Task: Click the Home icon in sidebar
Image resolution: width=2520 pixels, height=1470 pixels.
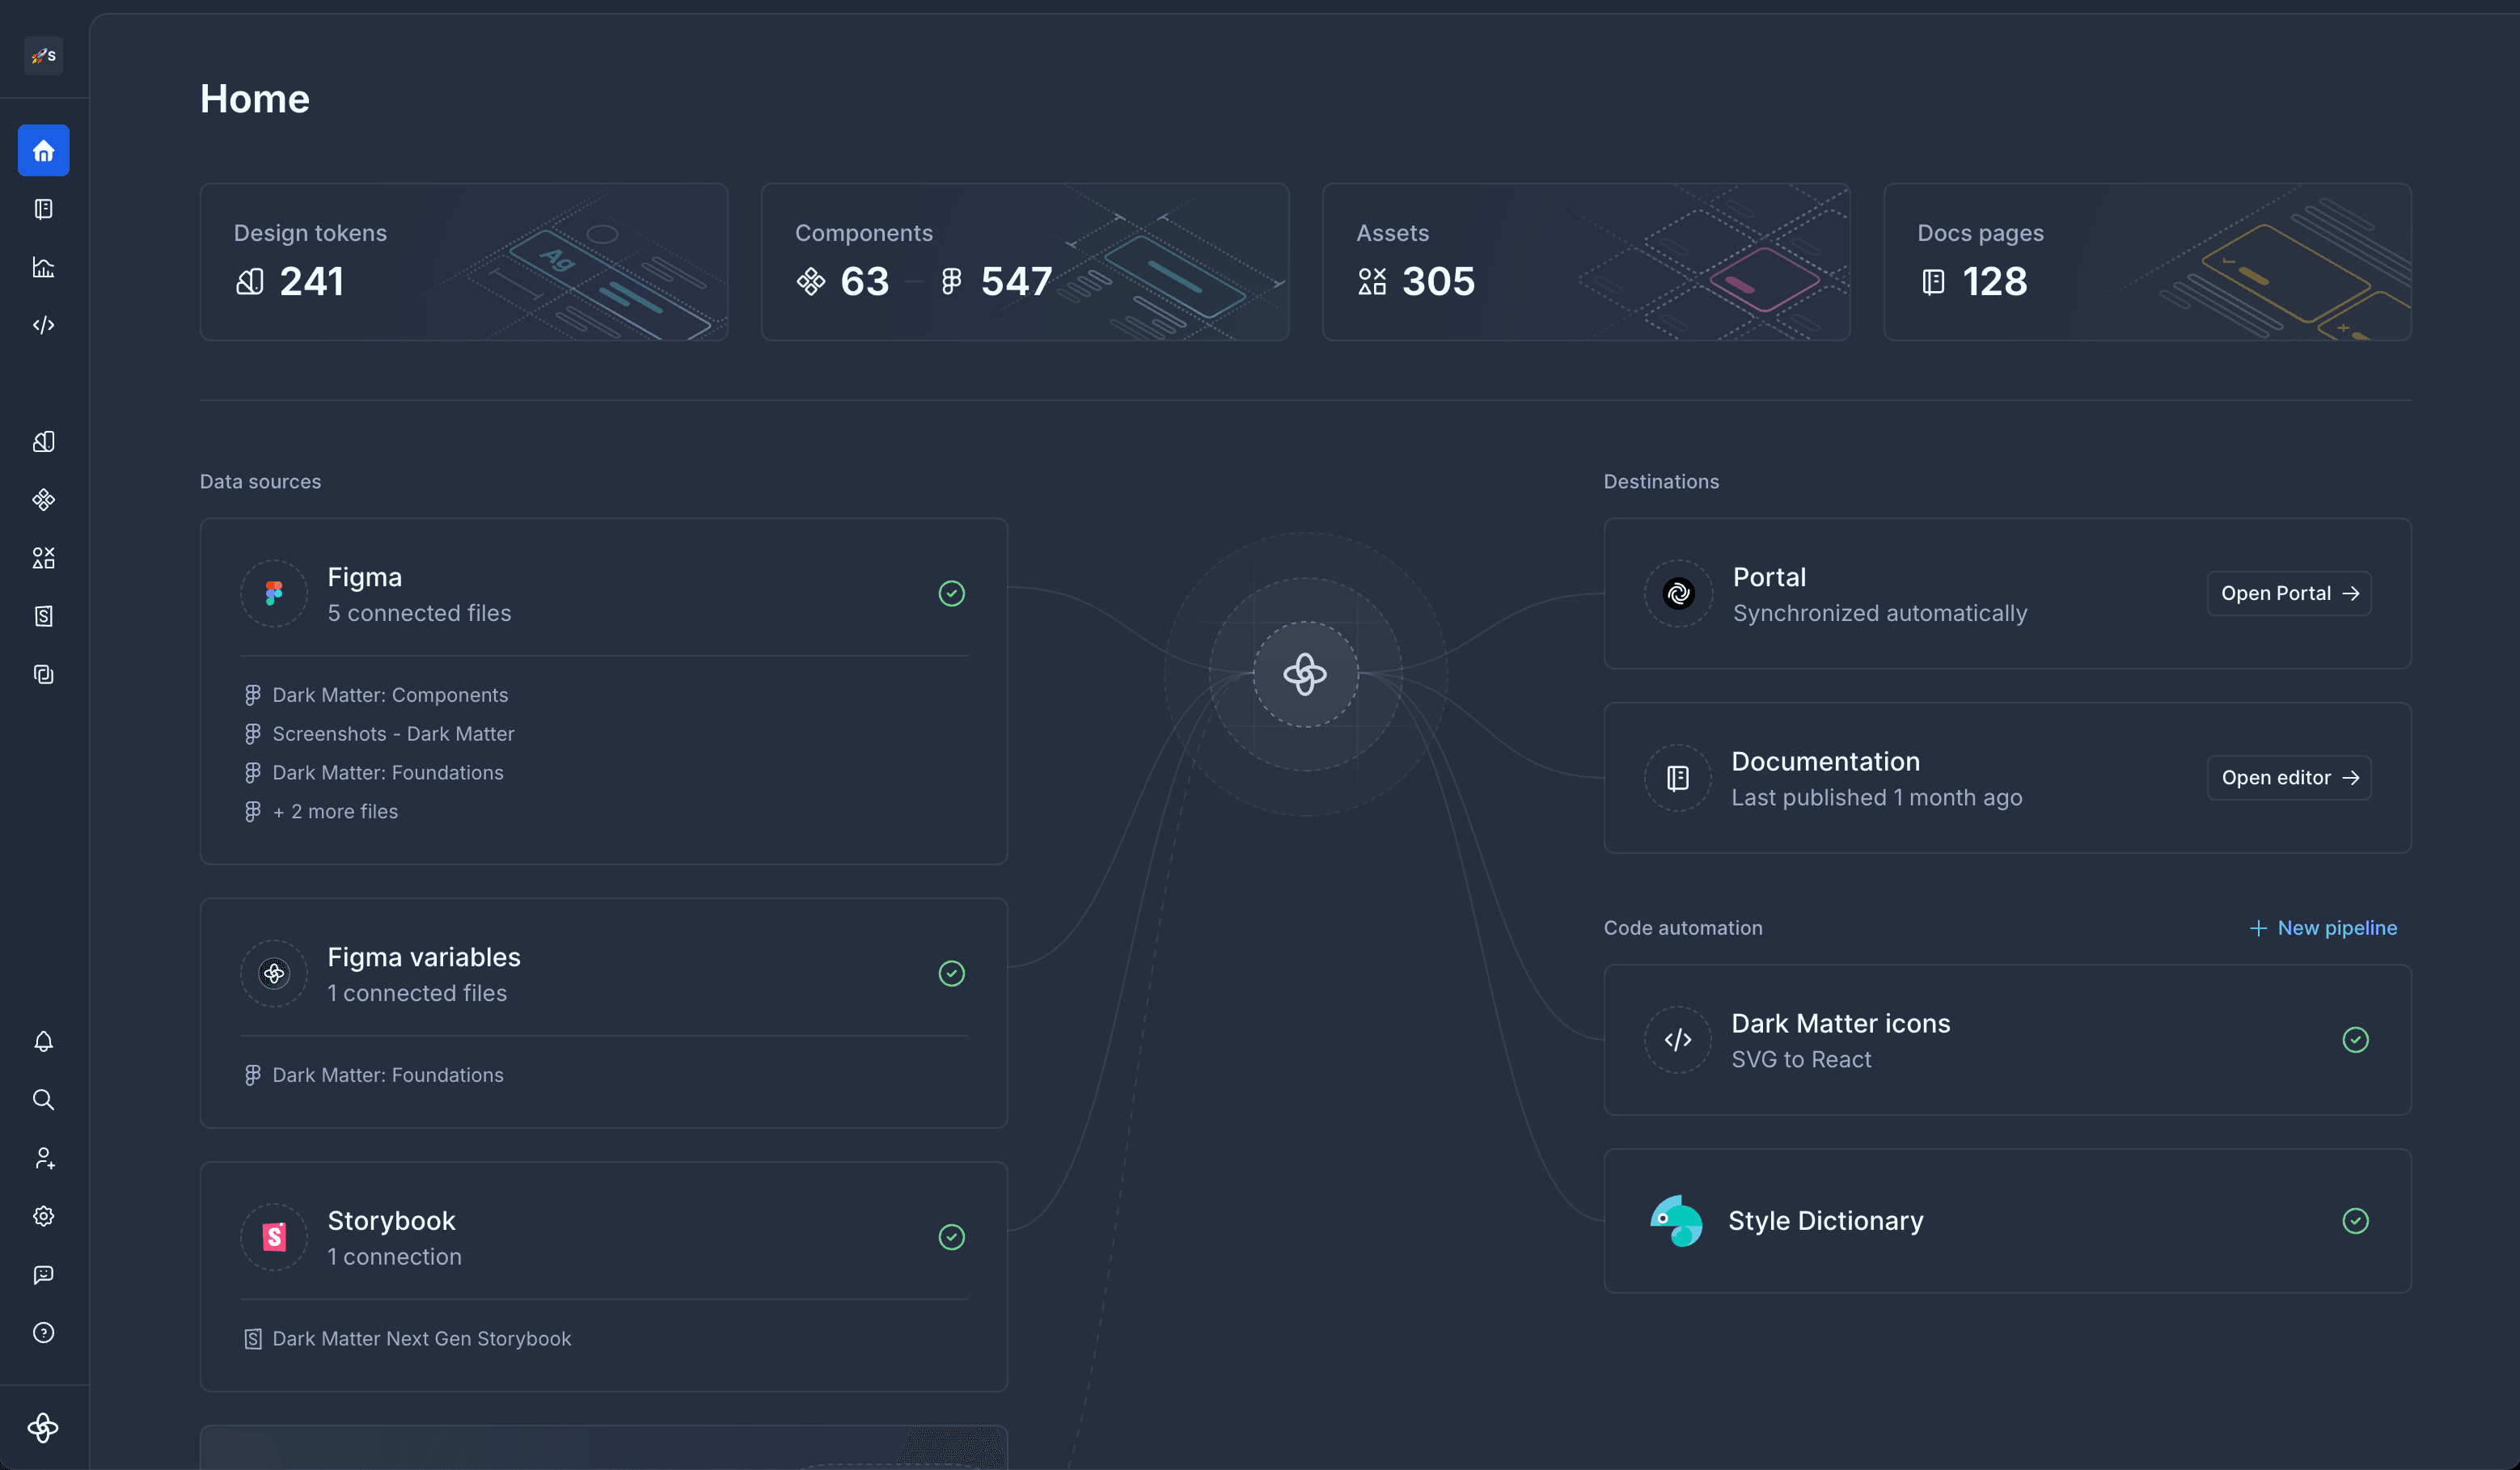Action: tap(43, 151)
